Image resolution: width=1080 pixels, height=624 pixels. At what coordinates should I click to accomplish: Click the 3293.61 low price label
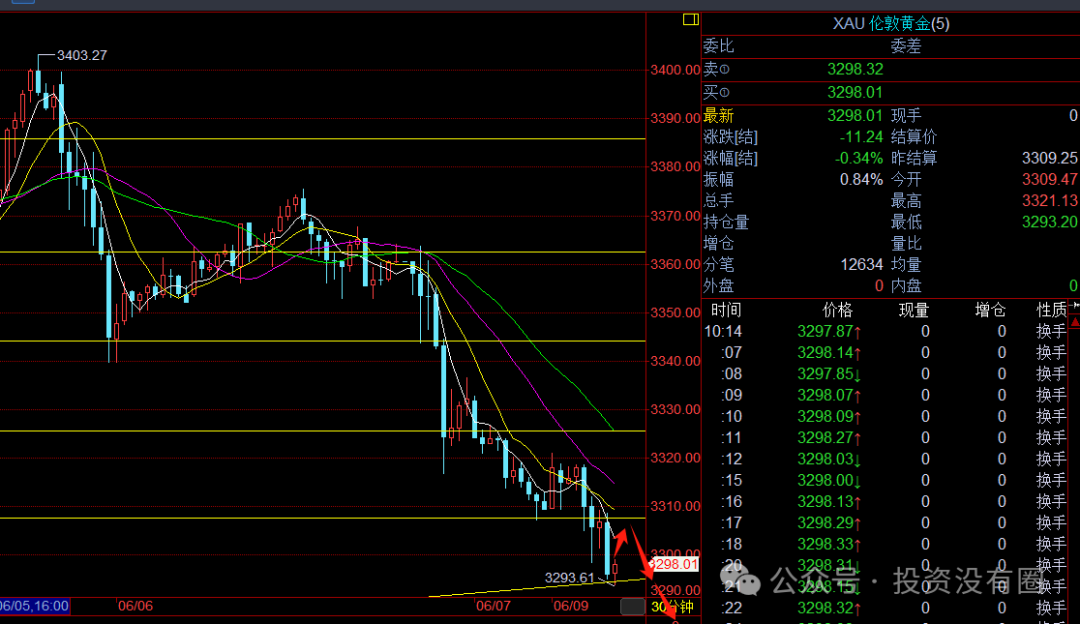point(569,577)
